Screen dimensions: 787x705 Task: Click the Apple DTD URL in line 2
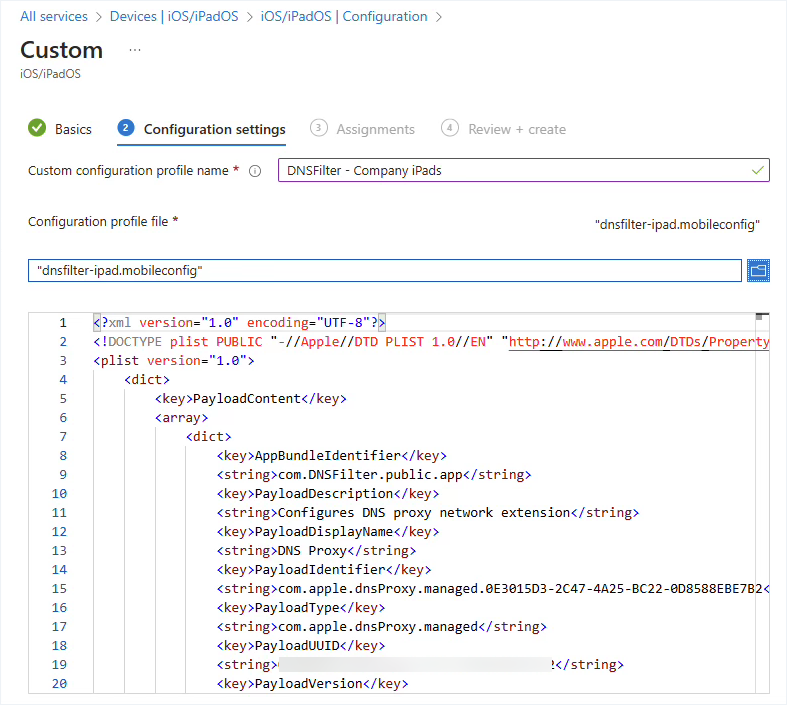pyautogui.click(x=640, y=342)
